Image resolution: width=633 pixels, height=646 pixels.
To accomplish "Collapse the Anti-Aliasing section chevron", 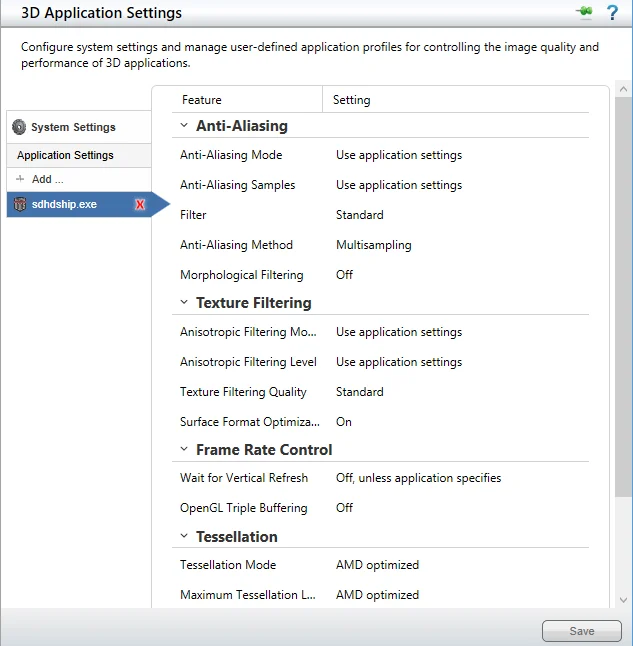I will point(184,125).
